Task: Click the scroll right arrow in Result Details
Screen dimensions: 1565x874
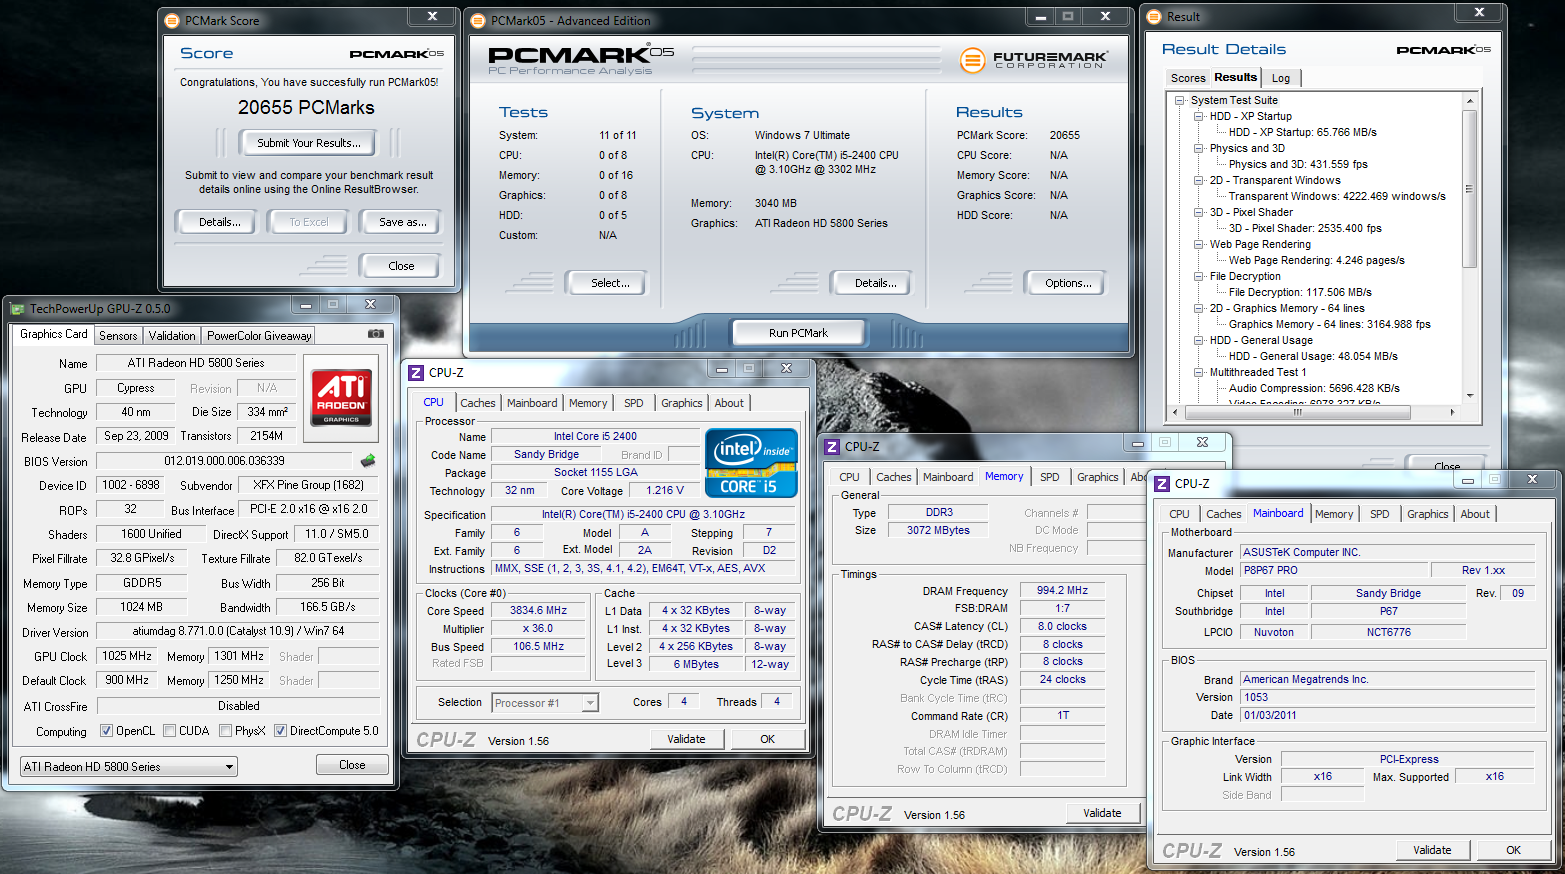Action: tap(1452, 412)
